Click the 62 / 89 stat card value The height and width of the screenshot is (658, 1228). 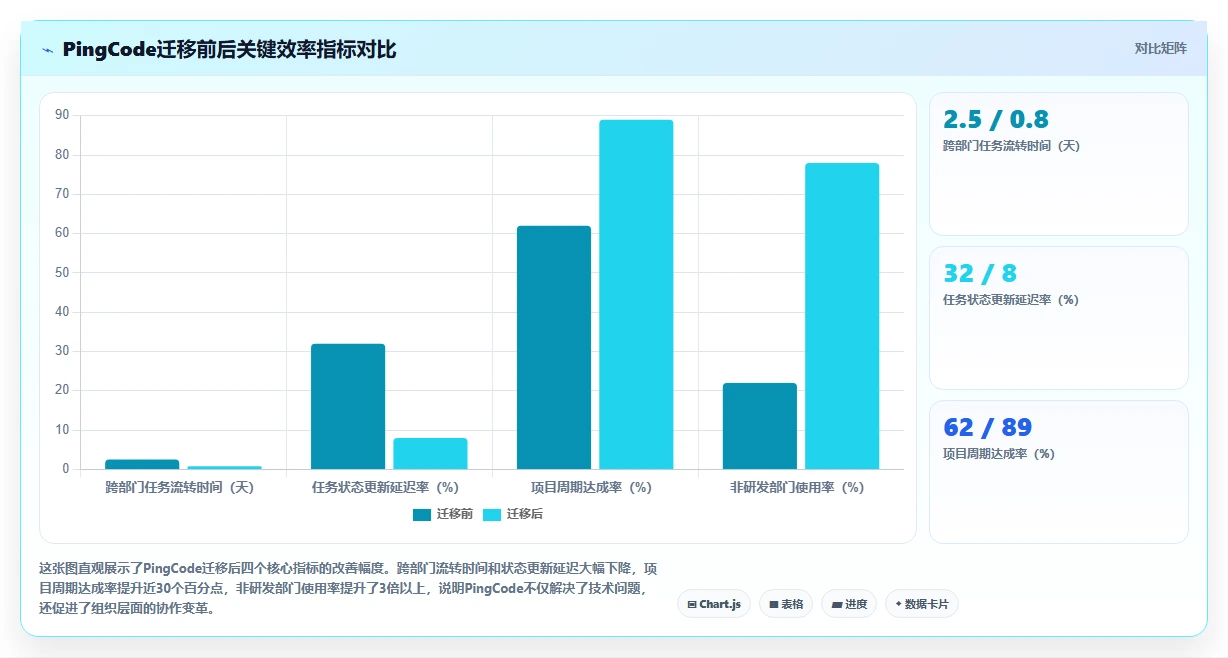pyautogui.click(x=987, y=428)
